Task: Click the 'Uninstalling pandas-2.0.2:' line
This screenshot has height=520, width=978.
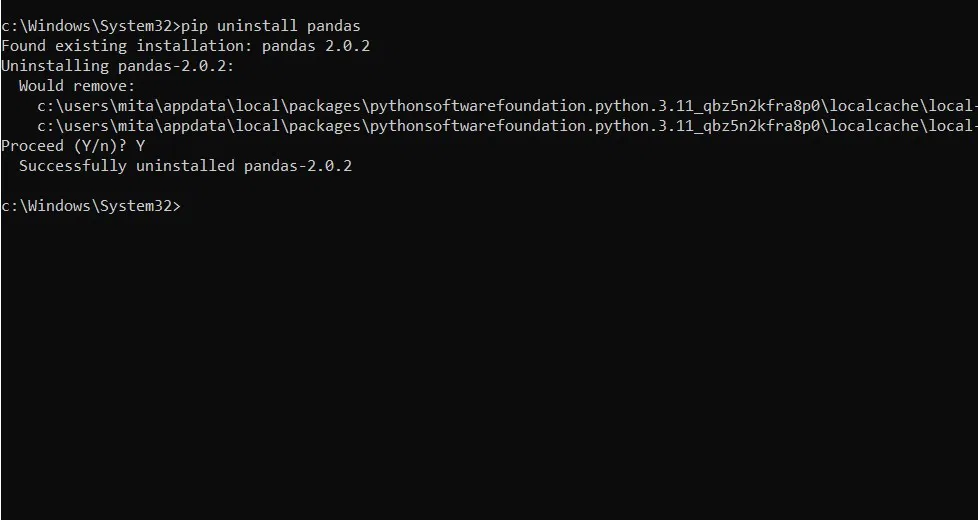Action: [x=118, y=66]
